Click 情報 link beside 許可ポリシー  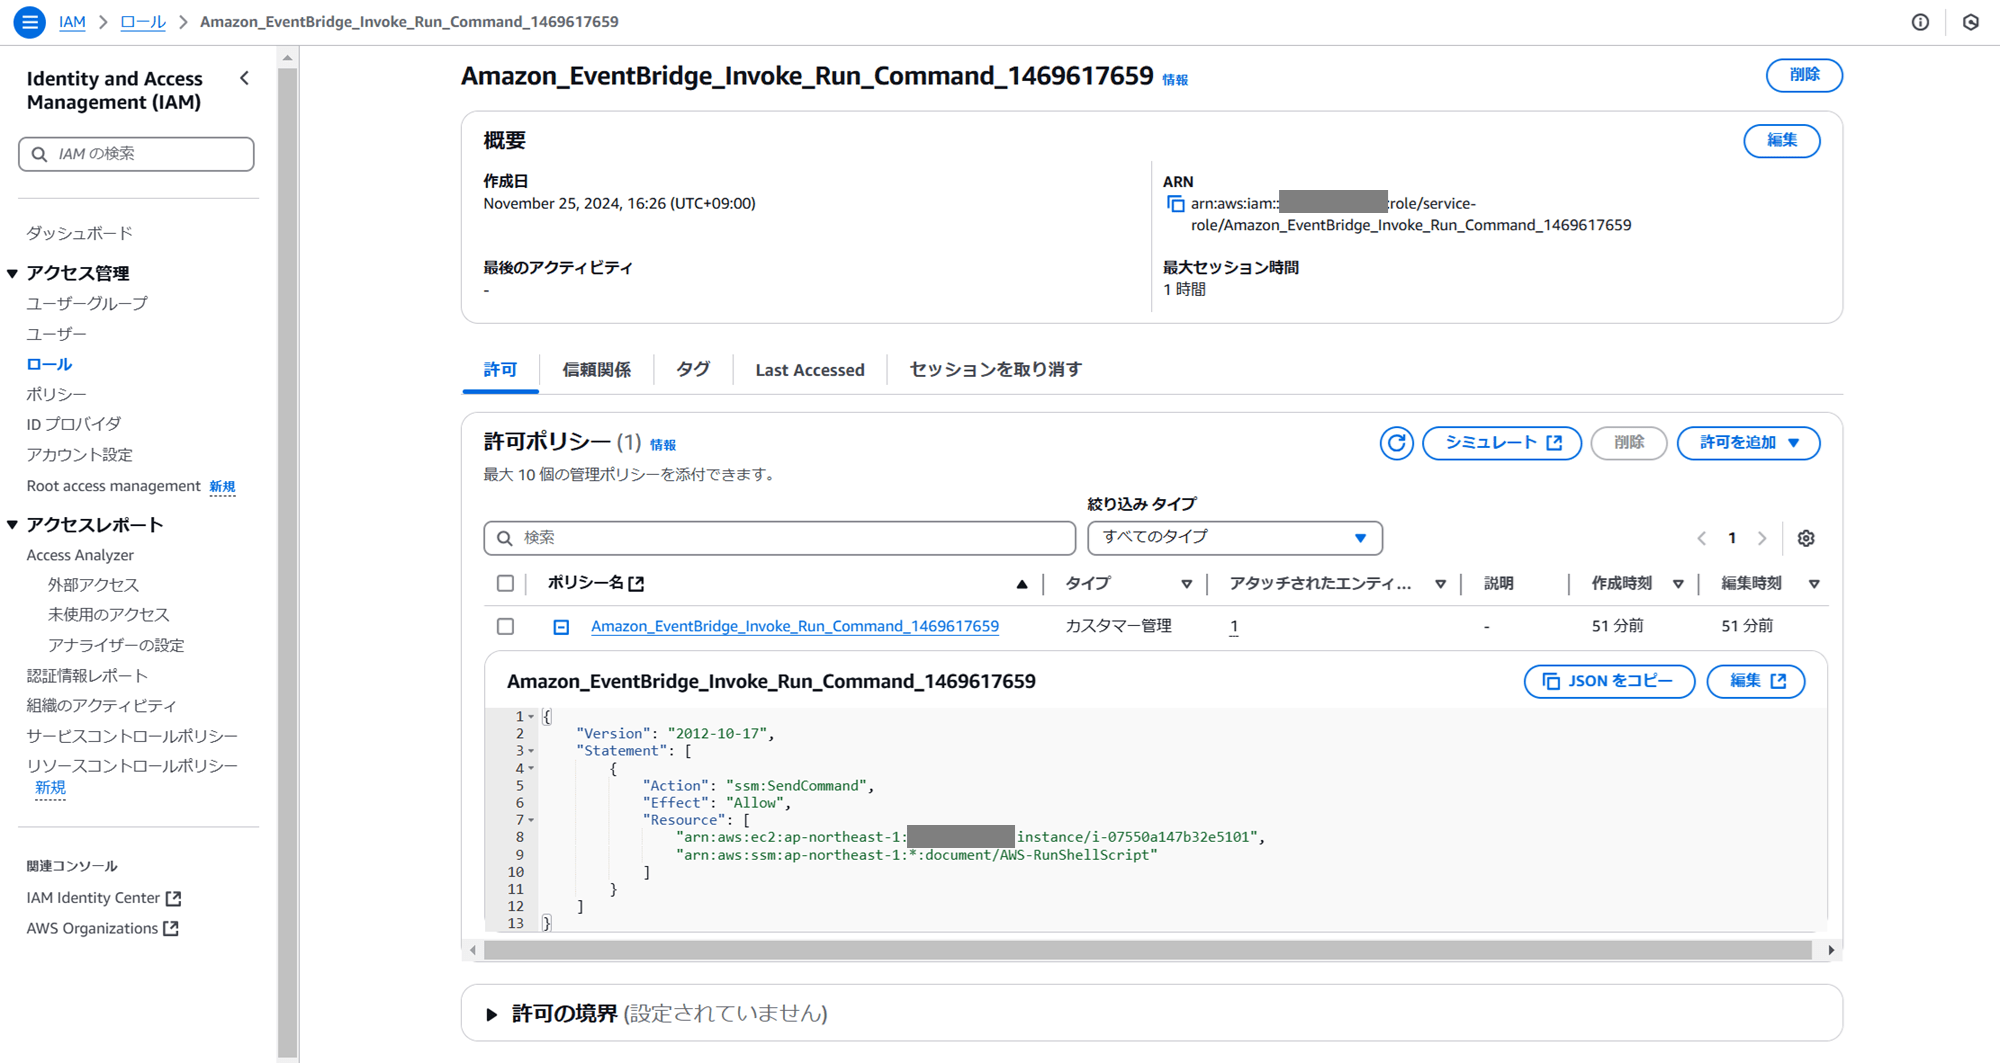pos(663,445)
